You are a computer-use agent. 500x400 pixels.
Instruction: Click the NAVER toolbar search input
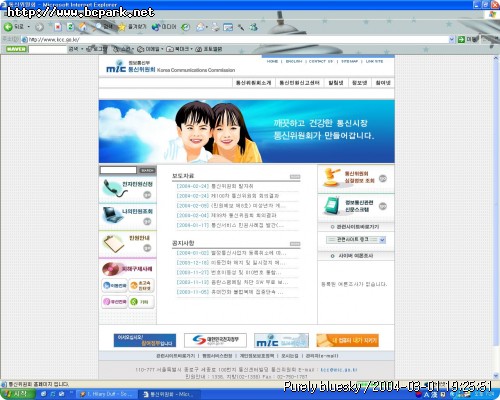click(48, 49)
